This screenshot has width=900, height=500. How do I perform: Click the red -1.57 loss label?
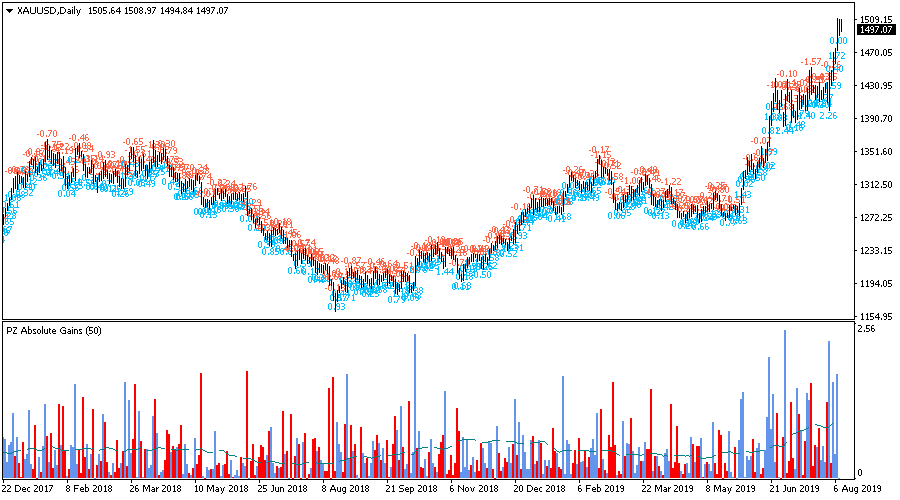811,62
